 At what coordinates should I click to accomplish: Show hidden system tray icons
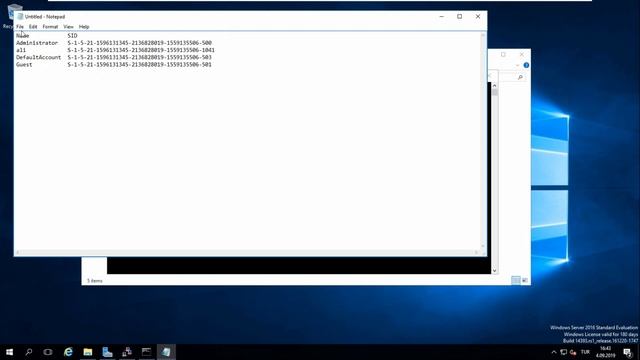coord(554,352)
